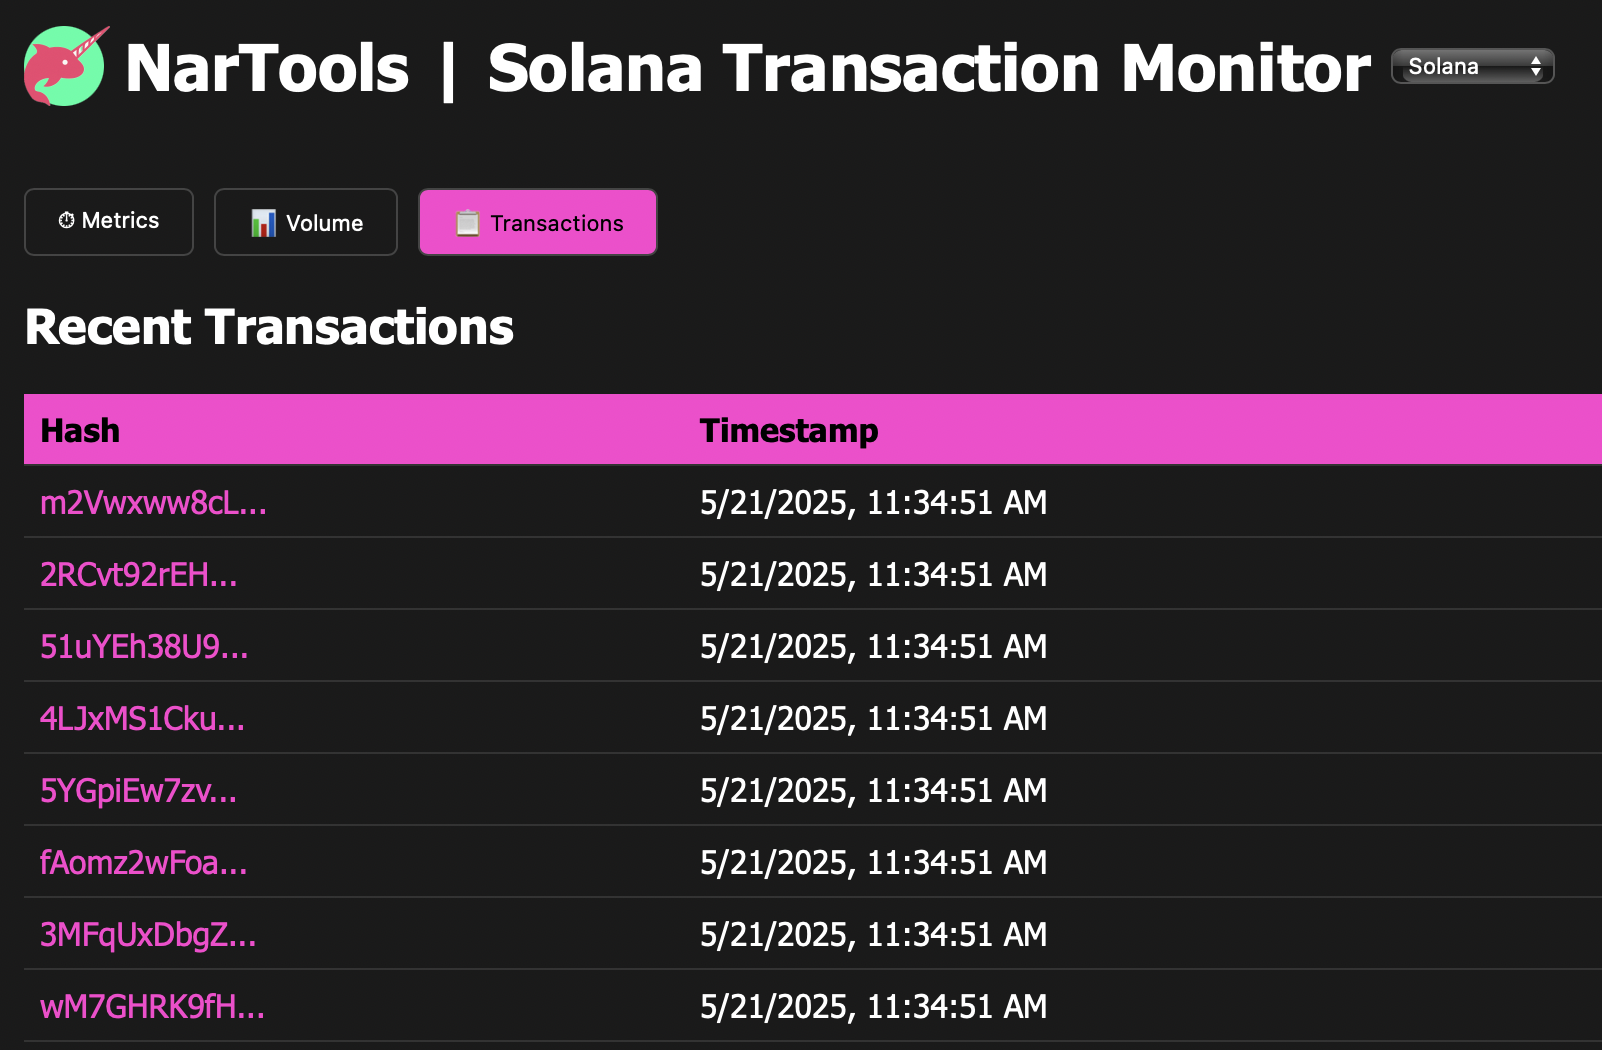
Task: Click the Transactions clipboard icon
Action: click(467, 223)
